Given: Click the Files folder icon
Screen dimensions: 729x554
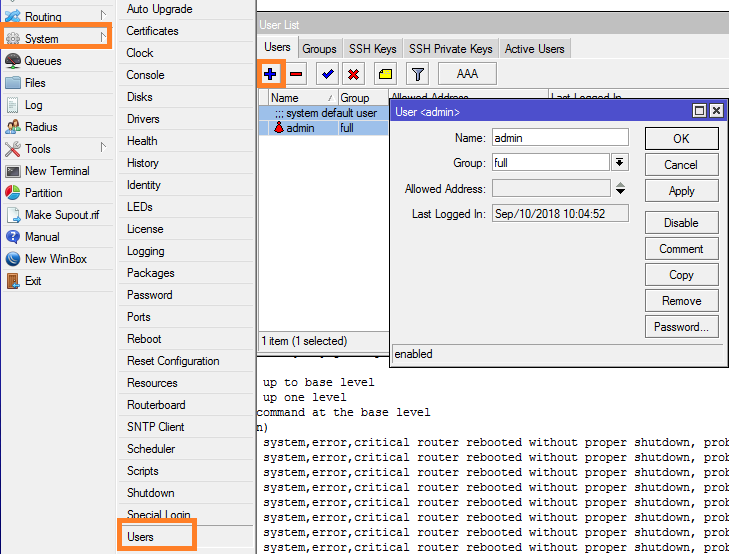Looking at the screenshot, I should (x=13, y=83).
